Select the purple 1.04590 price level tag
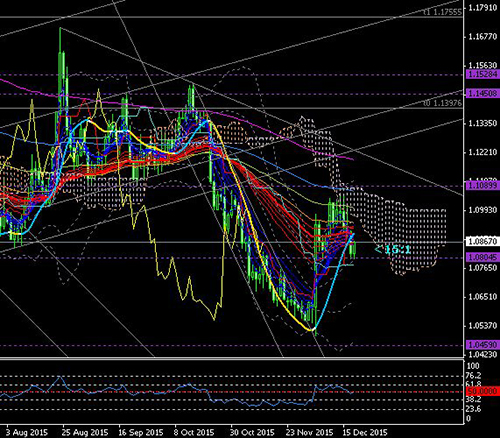This screenshot has width=500, height=438. tap(482, 345)
